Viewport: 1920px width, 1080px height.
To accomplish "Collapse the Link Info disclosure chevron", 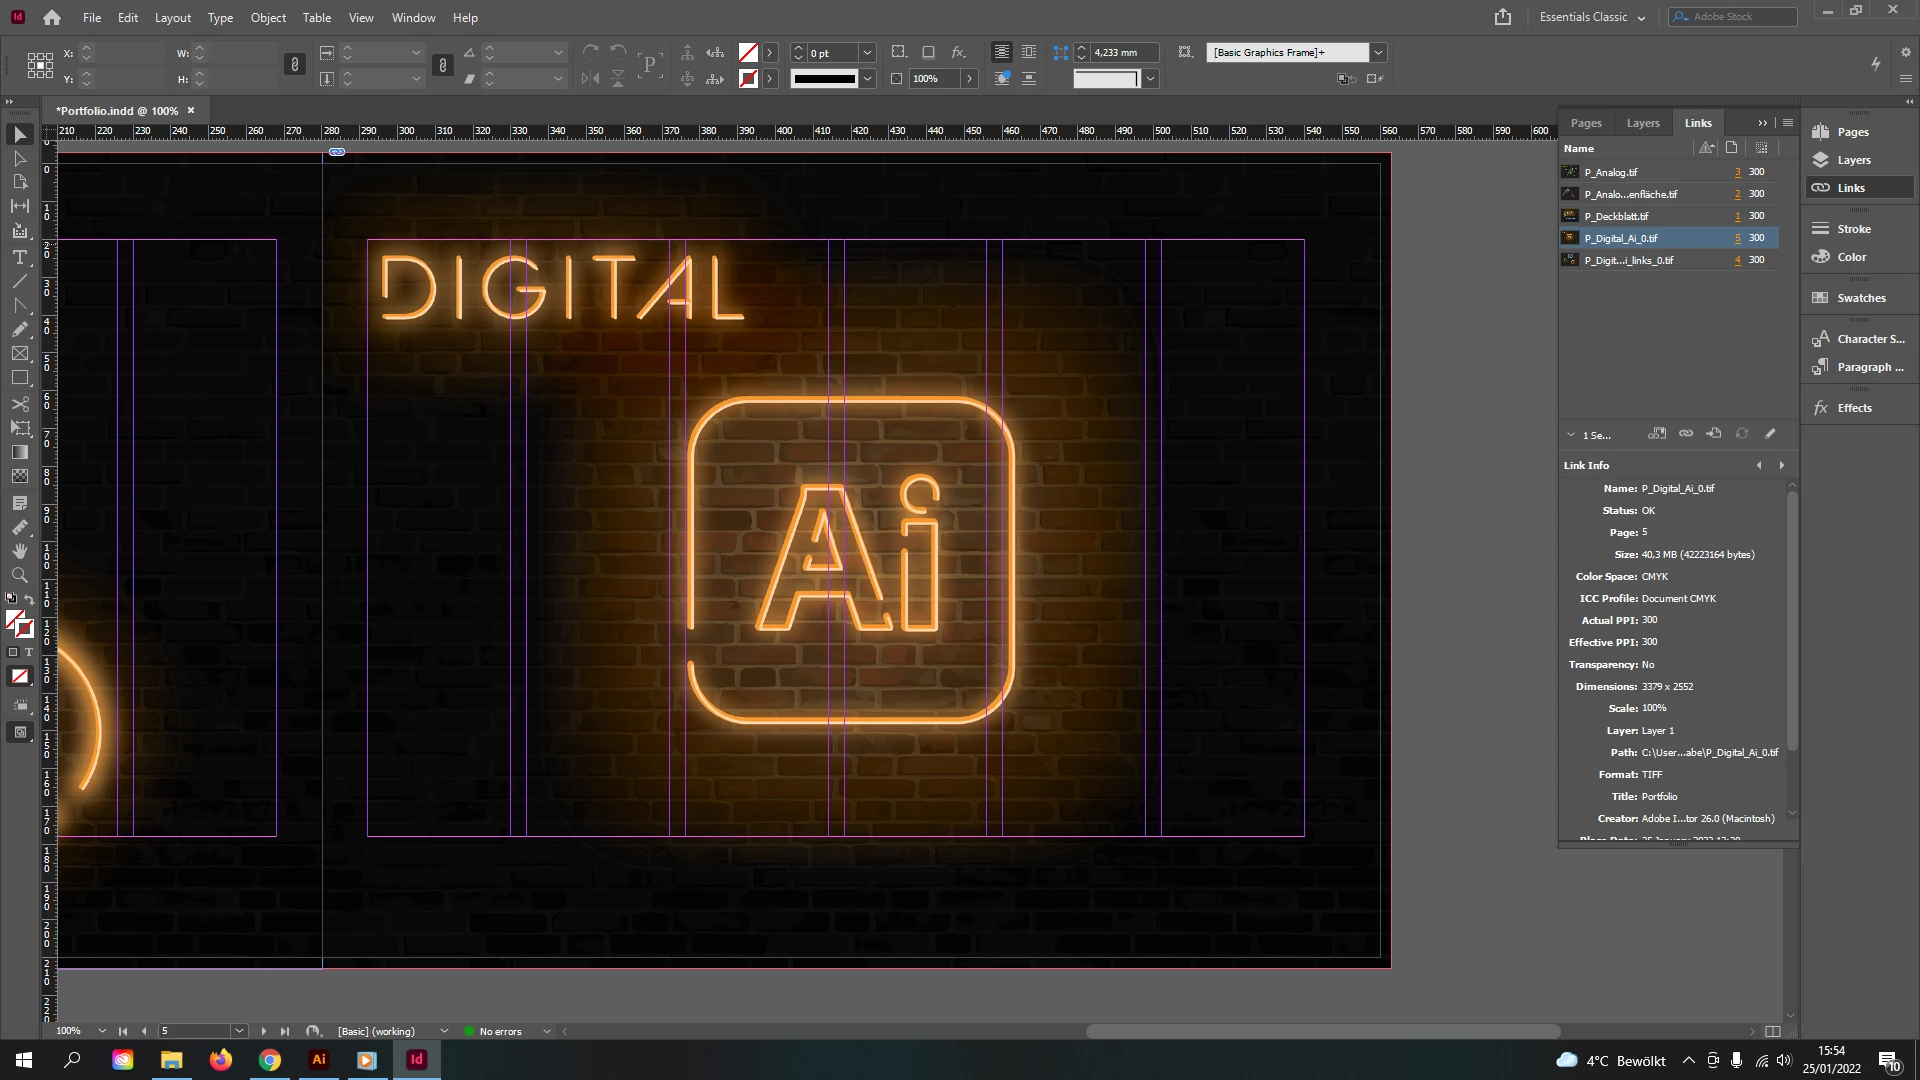I will pos(1570,435).
